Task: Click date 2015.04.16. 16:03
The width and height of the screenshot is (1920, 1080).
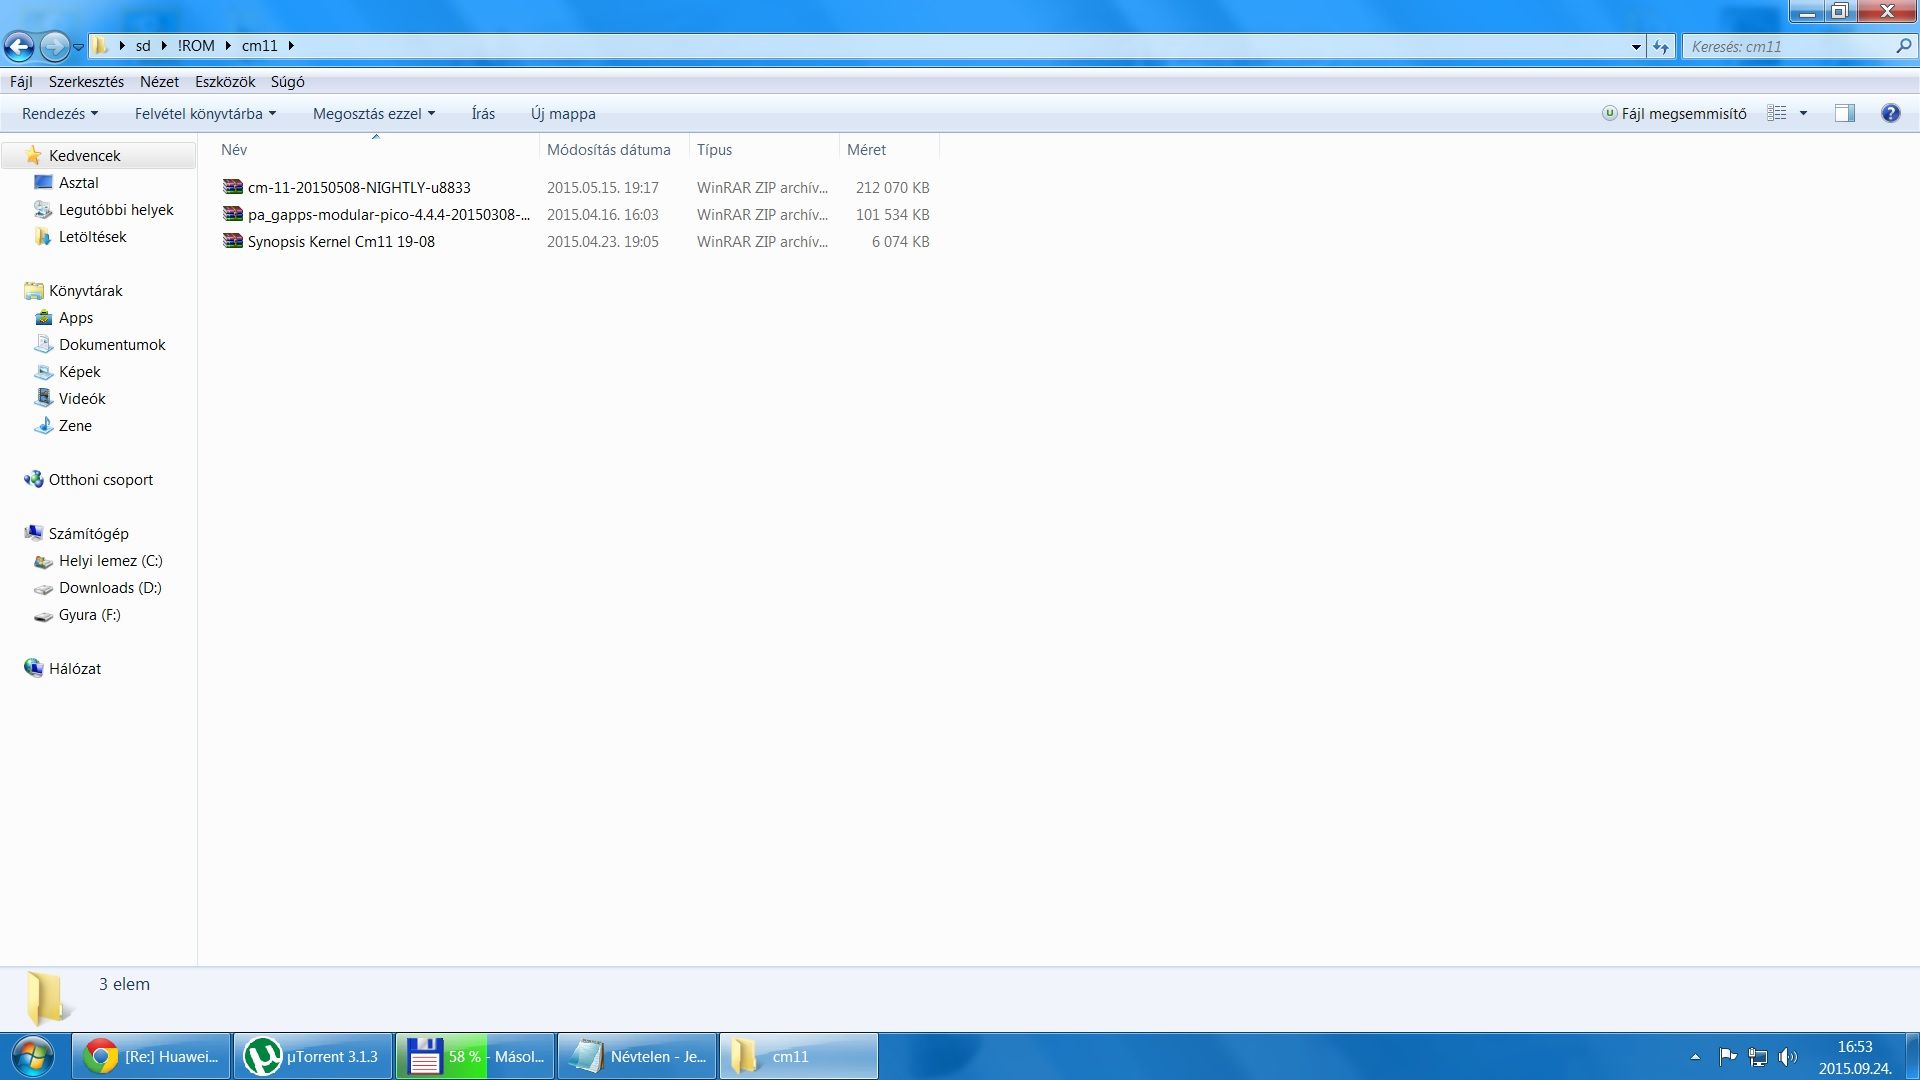Action: [x=603, y=215]
